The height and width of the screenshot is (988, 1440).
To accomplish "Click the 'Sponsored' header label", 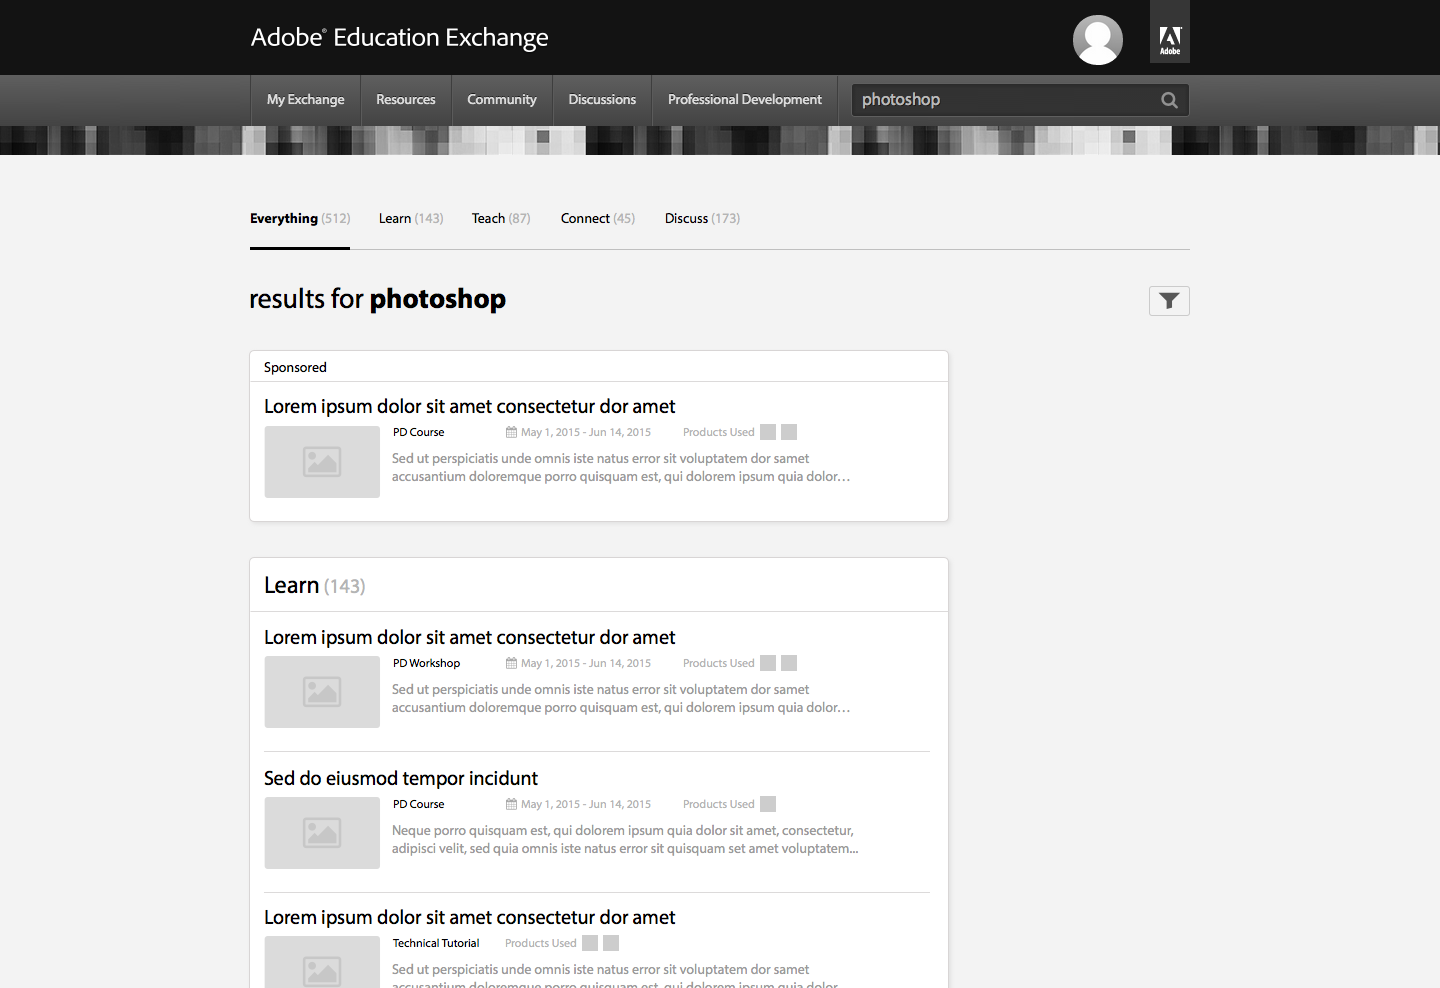I will [x=295, y=367].
